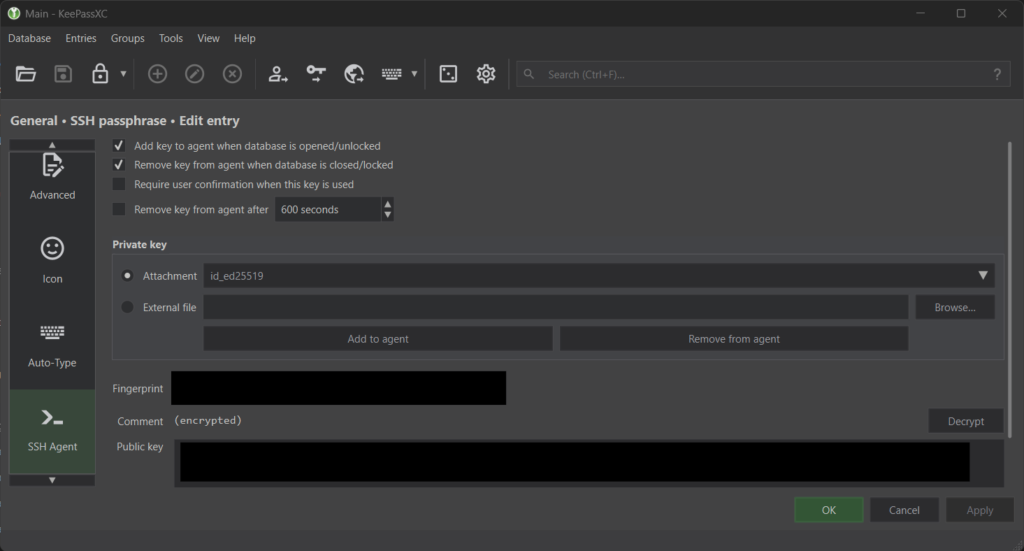Focus the Search (Ctrl+F) field
Screen dimensions: 1024x551
pos(763,74)
